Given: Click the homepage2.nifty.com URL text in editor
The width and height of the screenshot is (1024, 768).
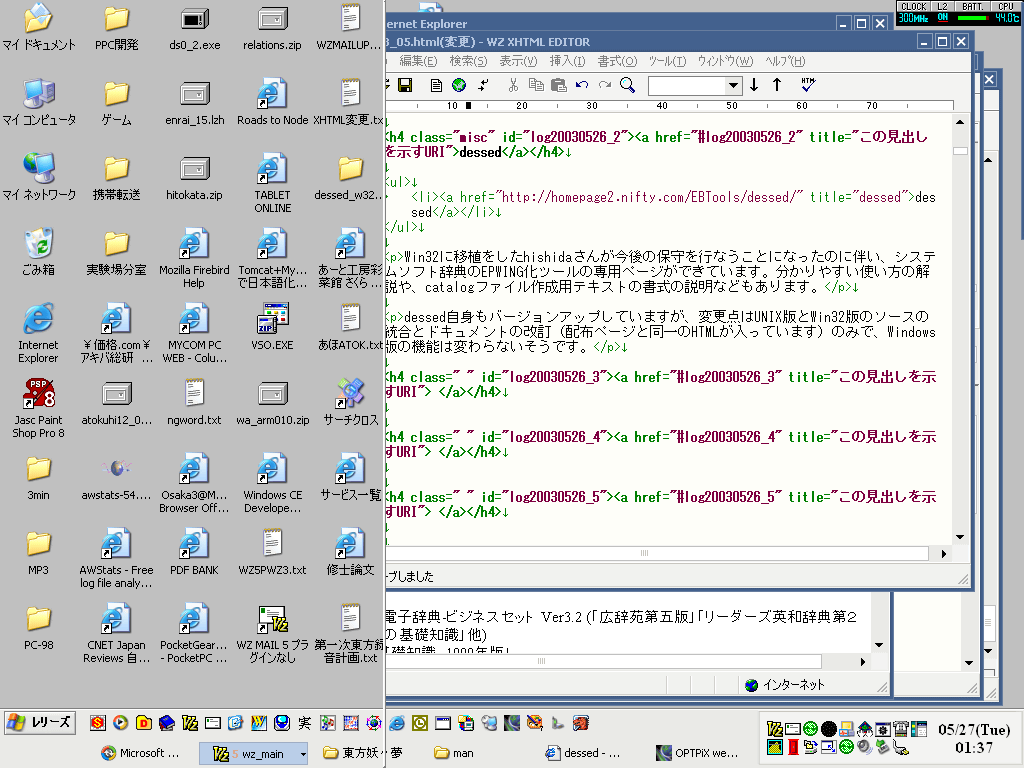Looking at the screenshot, I should (x=650, y=197).
